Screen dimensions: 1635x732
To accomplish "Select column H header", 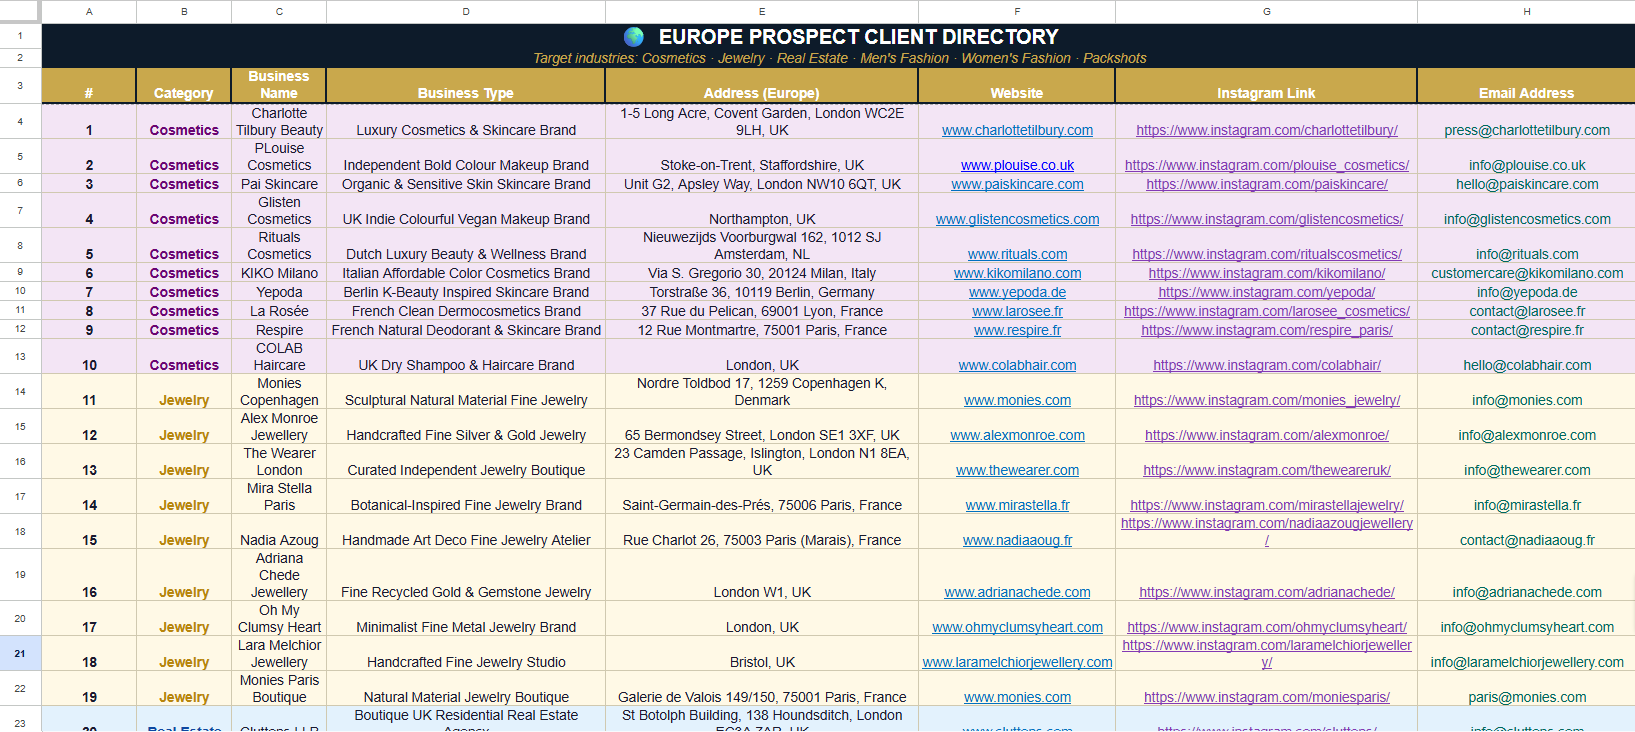I will pos(1526,11).
